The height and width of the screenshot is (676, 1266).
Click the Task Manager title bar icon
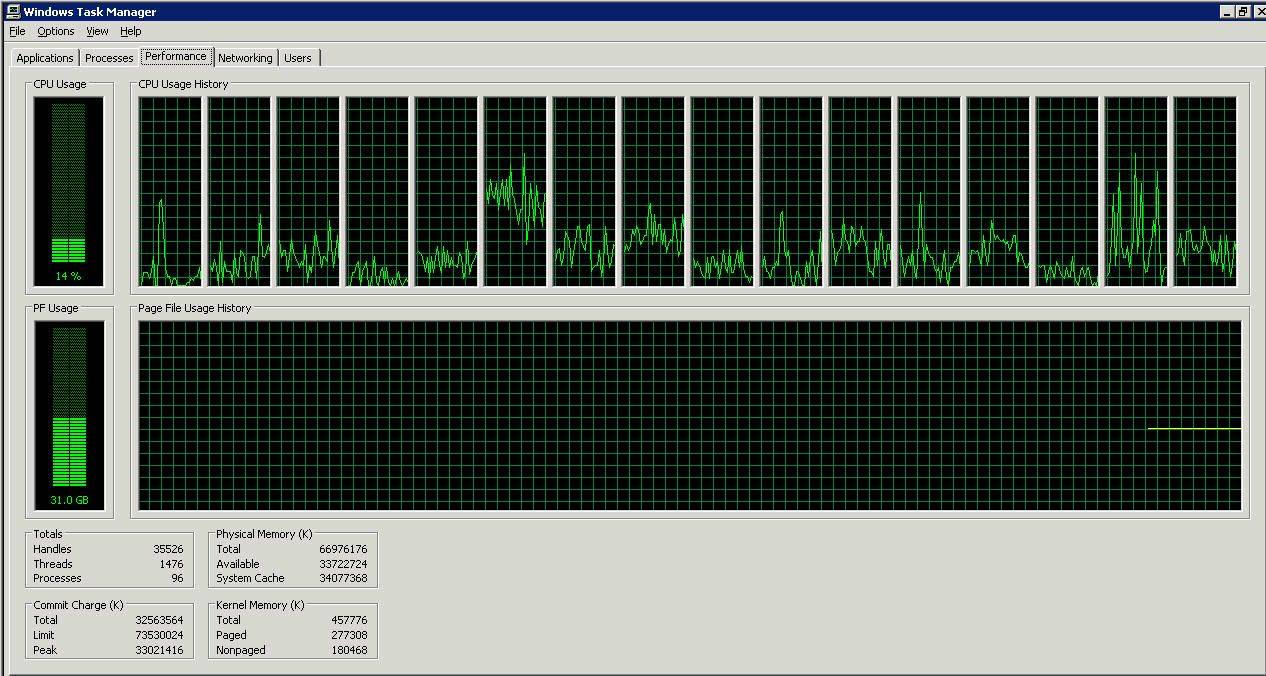point(13,12)
